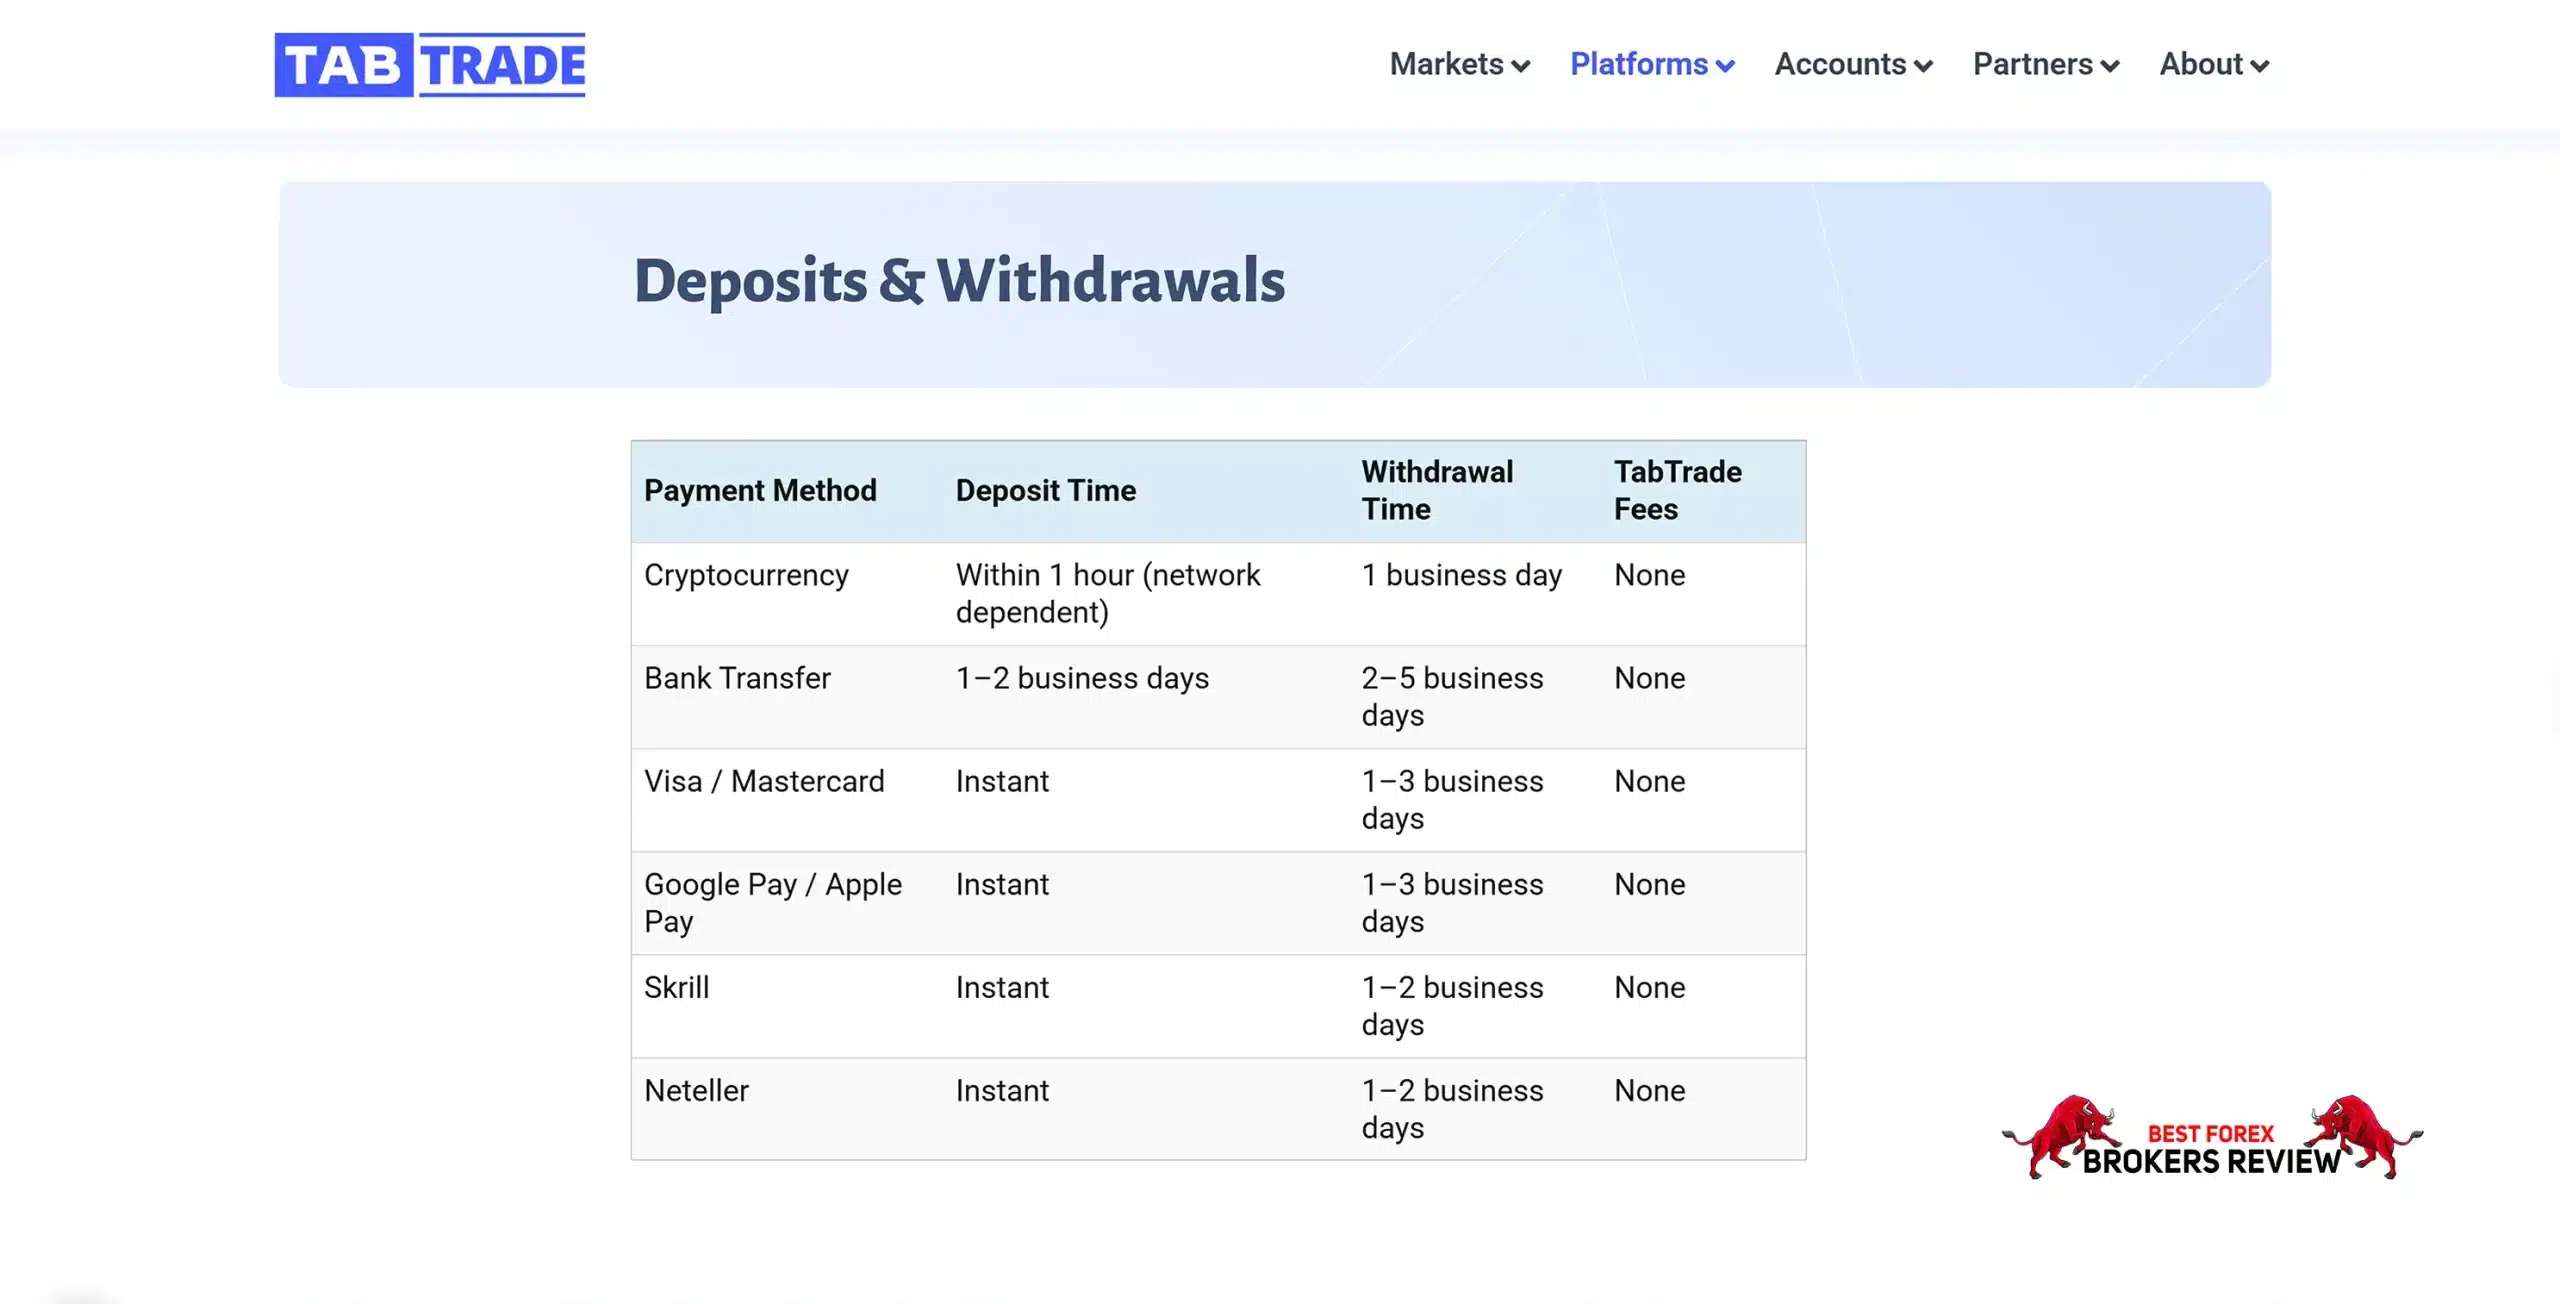Click 'None' fee in the Cryptocurrency row
Viewport: 2560px width, 1304px height.
click(x=1649, y=575)
